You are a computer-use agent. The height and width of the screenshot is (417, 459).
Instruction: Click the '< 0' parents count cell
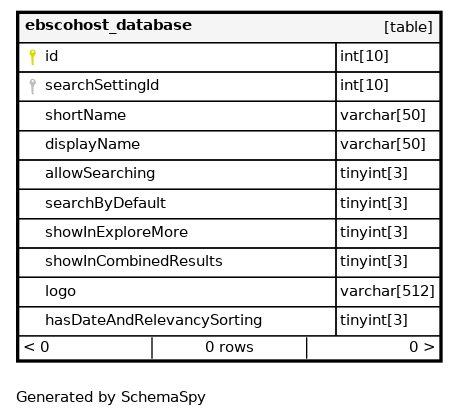pos(85,348)
